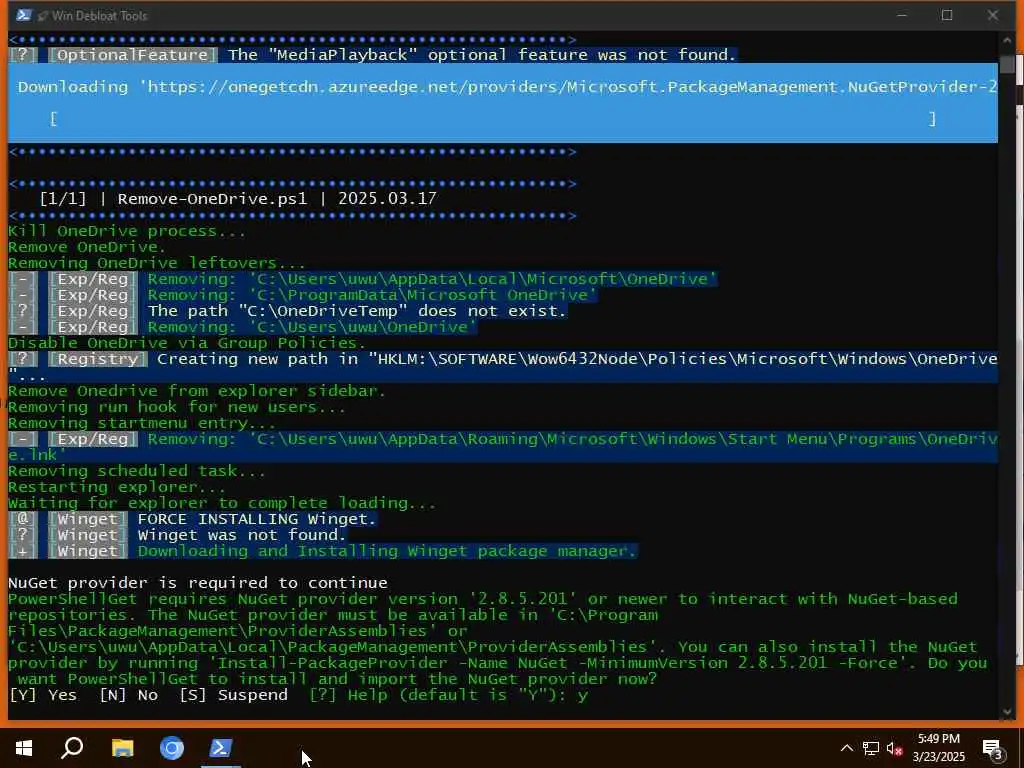Click 'The path "C:\OneDriveTemp" does not exist.' line
Viewport: 1024px width, 768px height.
coord(357,312)
